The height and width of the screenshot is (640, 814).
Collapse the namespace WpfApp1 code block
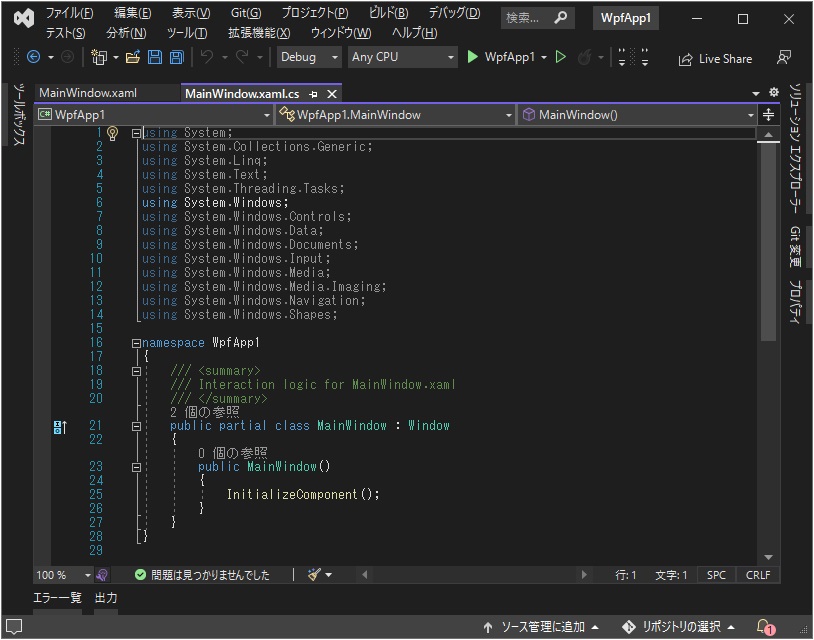[x=136, y=343]
